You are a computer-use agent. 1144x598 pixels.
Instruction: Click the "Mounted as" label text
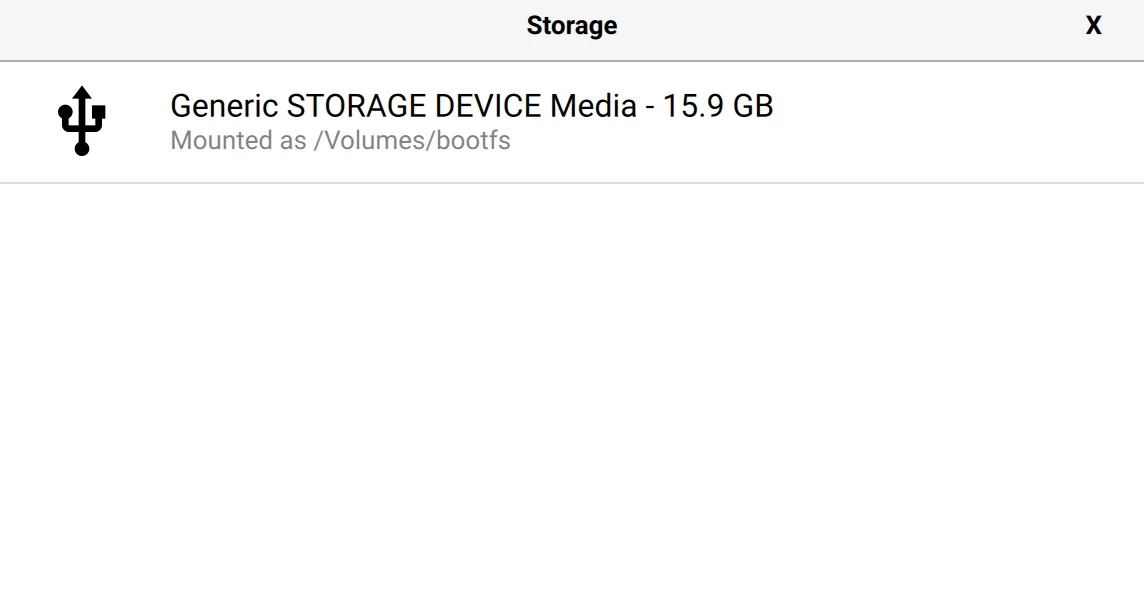239,141
